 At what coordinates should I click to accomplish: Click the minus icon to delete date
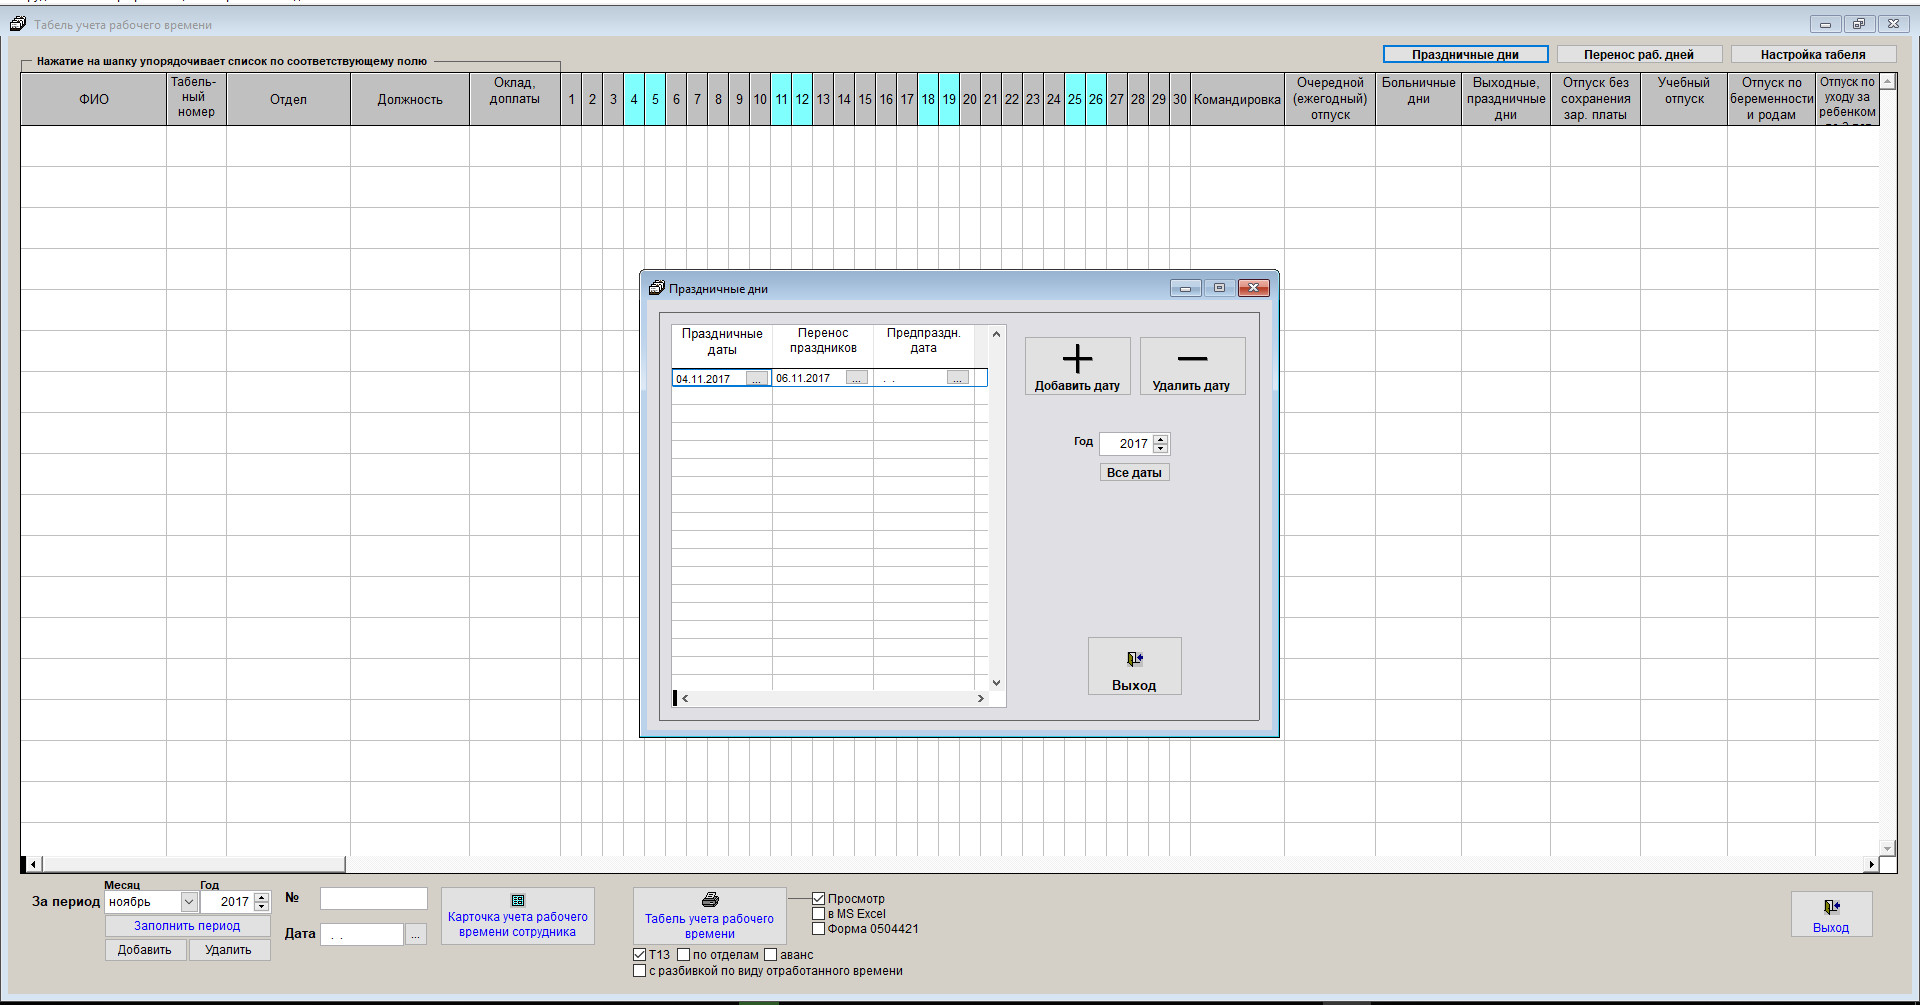click(1192, 359)
